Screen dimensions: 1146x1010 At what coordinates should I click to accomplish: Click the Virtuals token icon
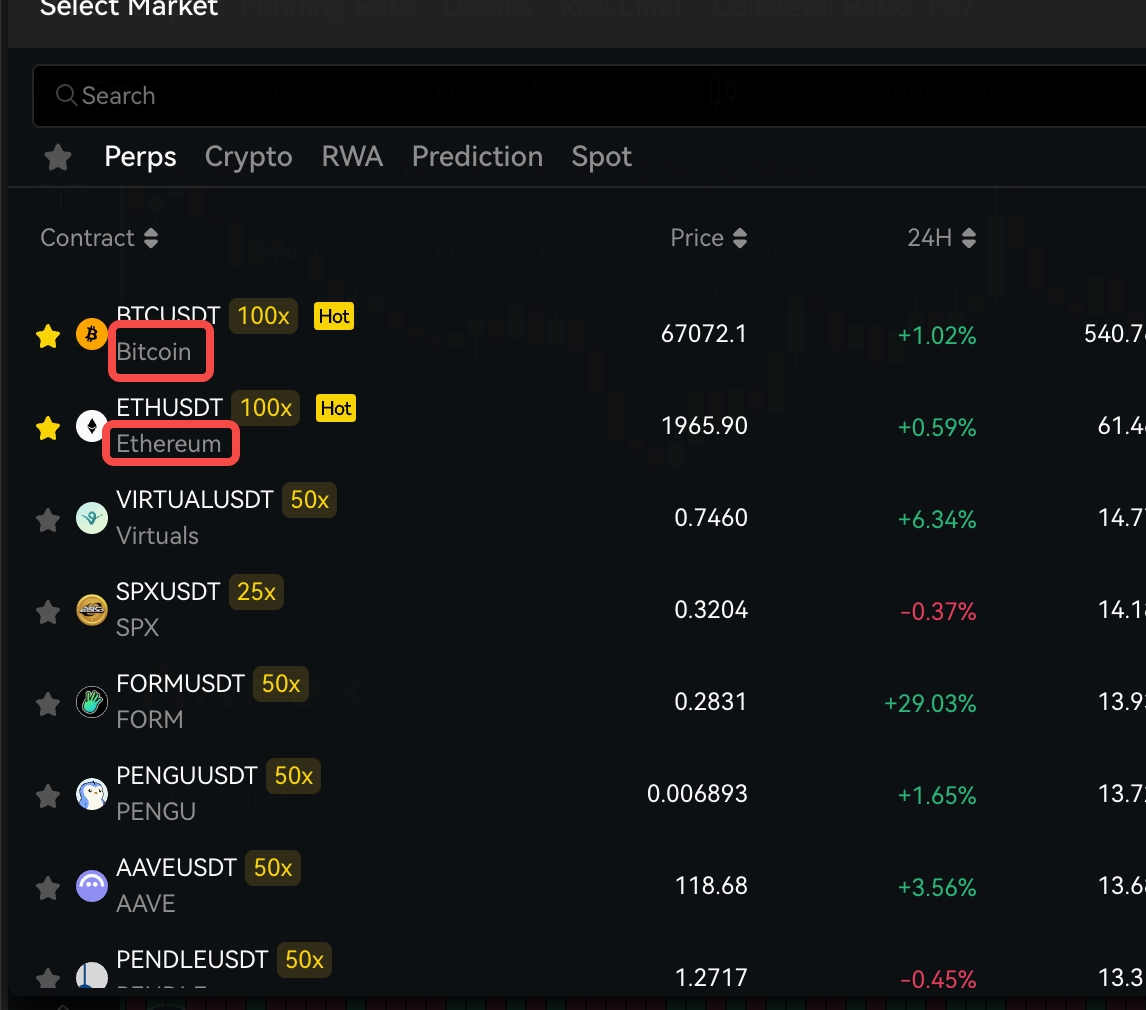coord(92,518)
